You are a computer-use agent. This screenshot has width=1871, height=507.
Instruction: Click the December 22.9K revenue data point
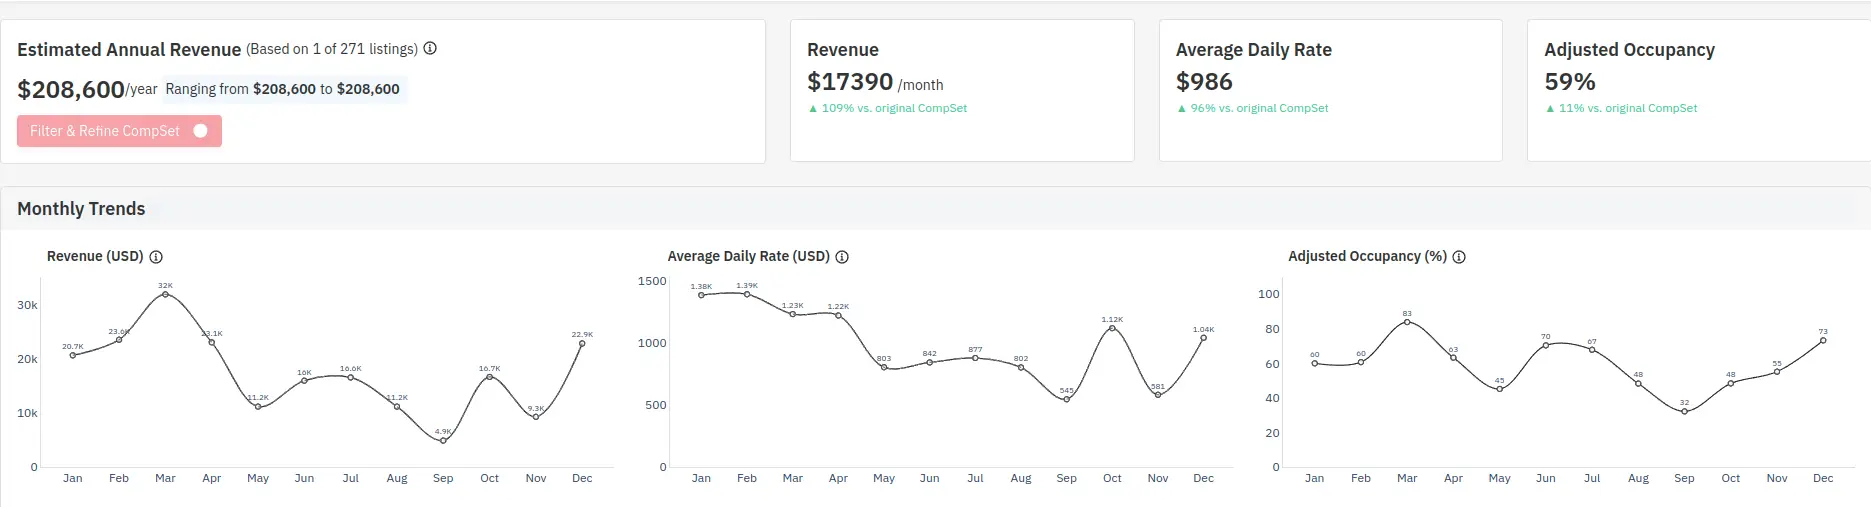click(582, 343)
